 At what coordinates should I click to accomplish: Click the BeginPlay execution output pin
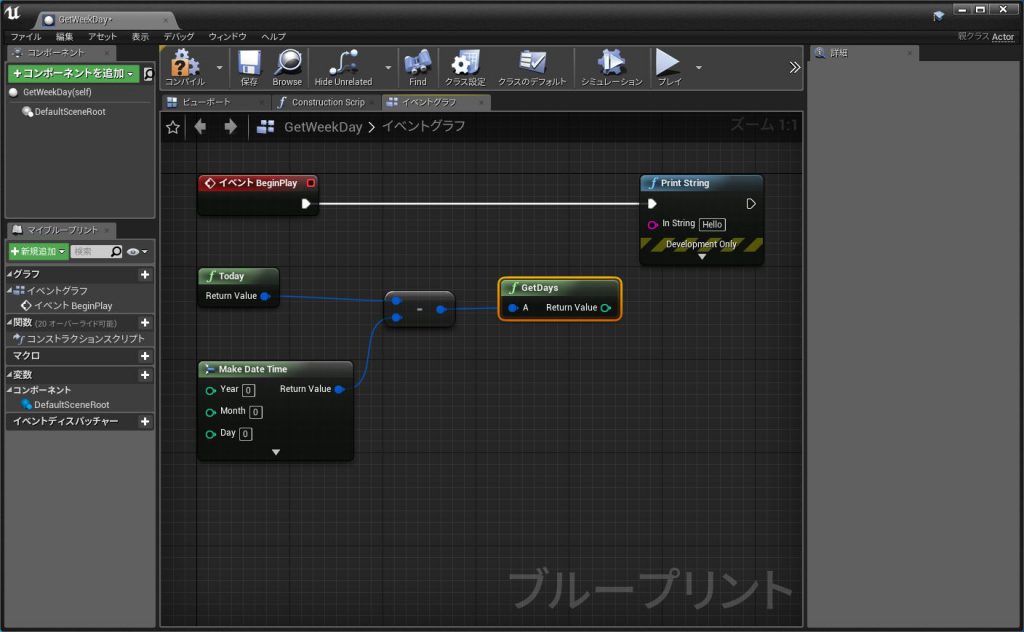[x=306, y=204]
